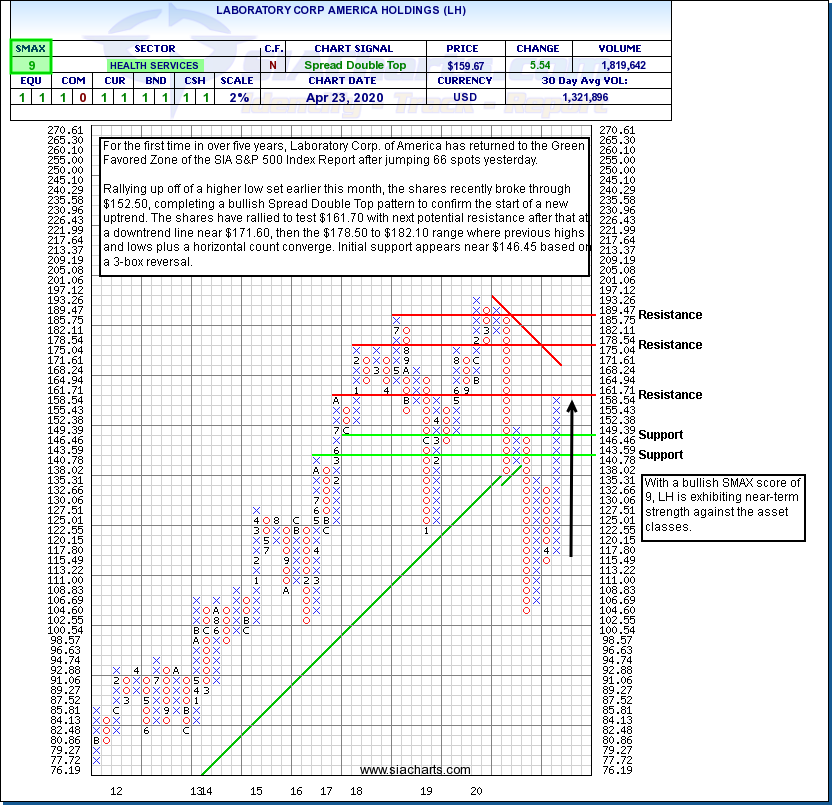Click the Spread Double Top chart signal

(x=353, y=65)
